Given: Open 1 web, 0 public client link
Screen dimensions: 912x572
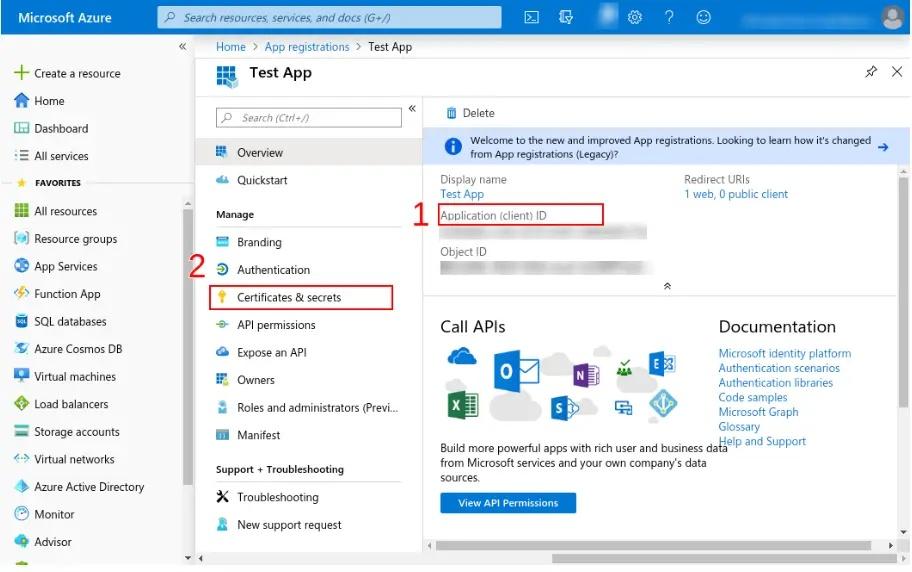Looking at the screenshot, I should [736, 194].
